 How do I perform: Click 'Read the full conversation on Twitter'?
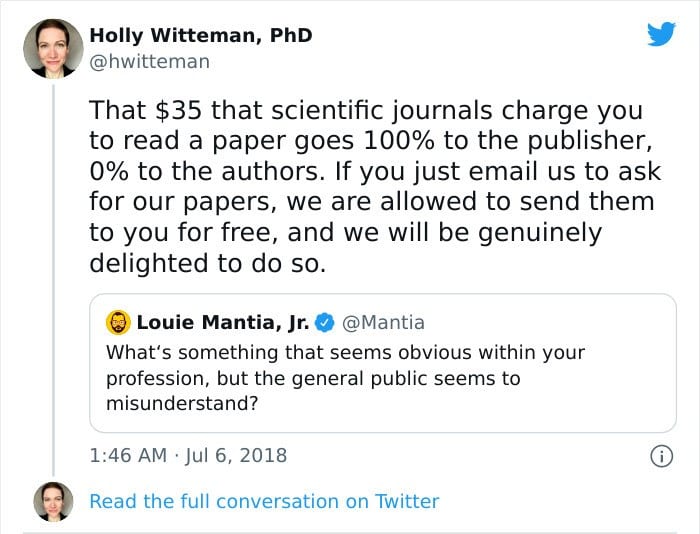tap(264, 501)
